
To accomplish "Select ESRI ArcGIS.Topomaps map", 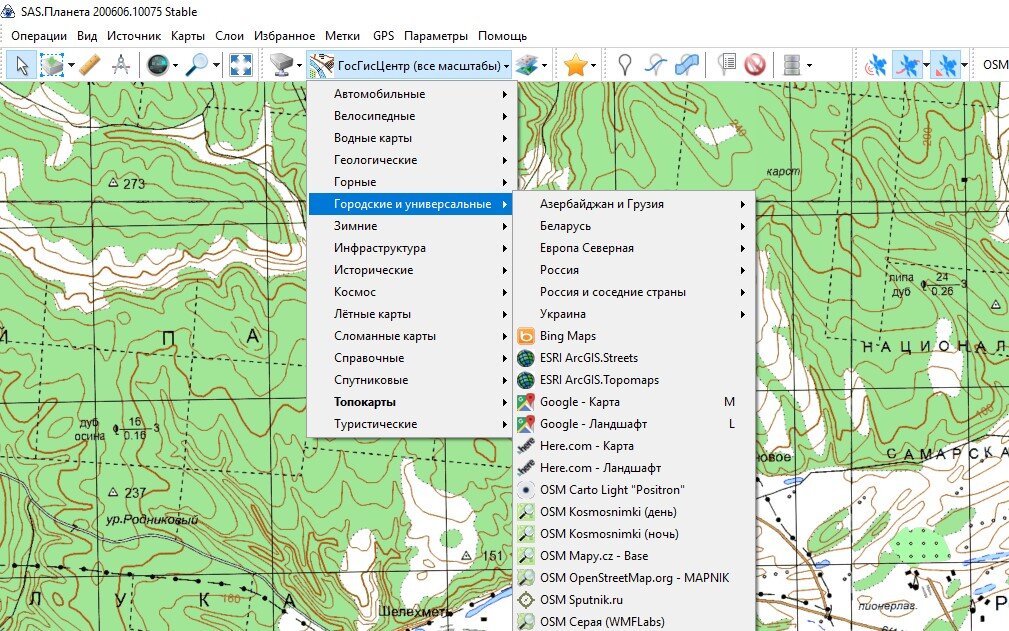I will (x=634, y=380).
